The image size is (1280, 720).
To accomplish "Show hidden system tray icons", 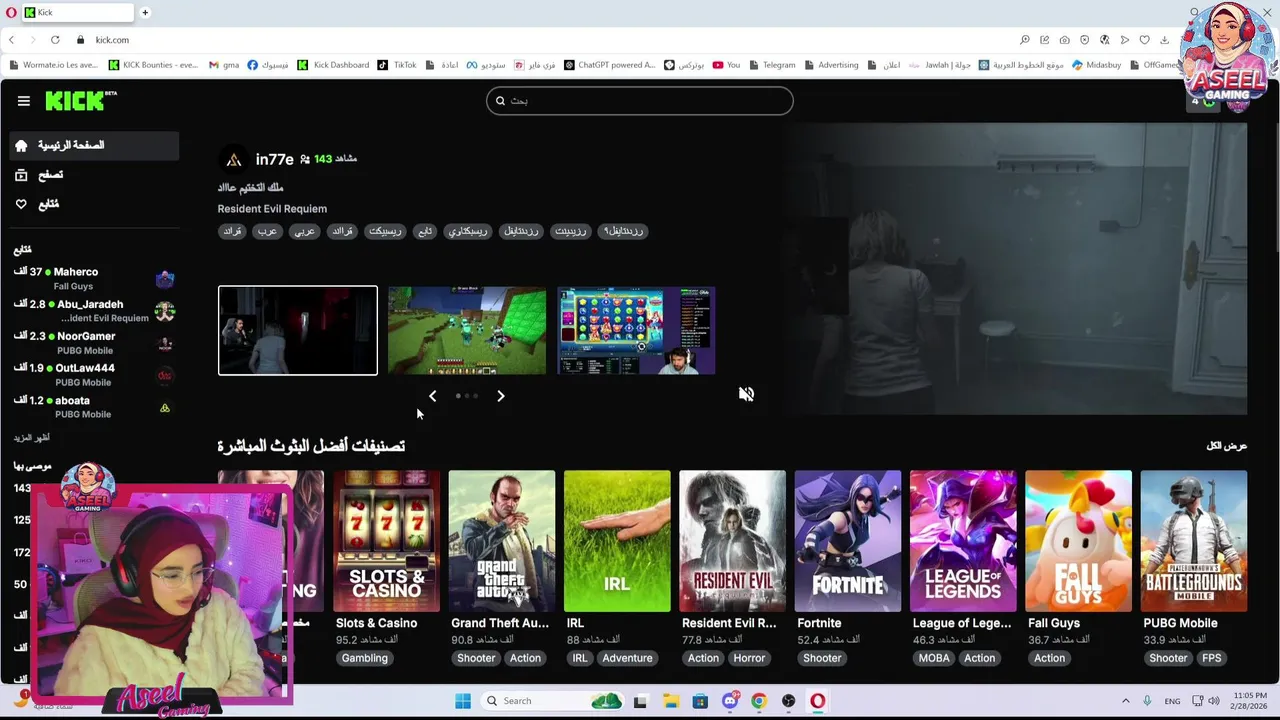I will click(x=1125, y=701).
